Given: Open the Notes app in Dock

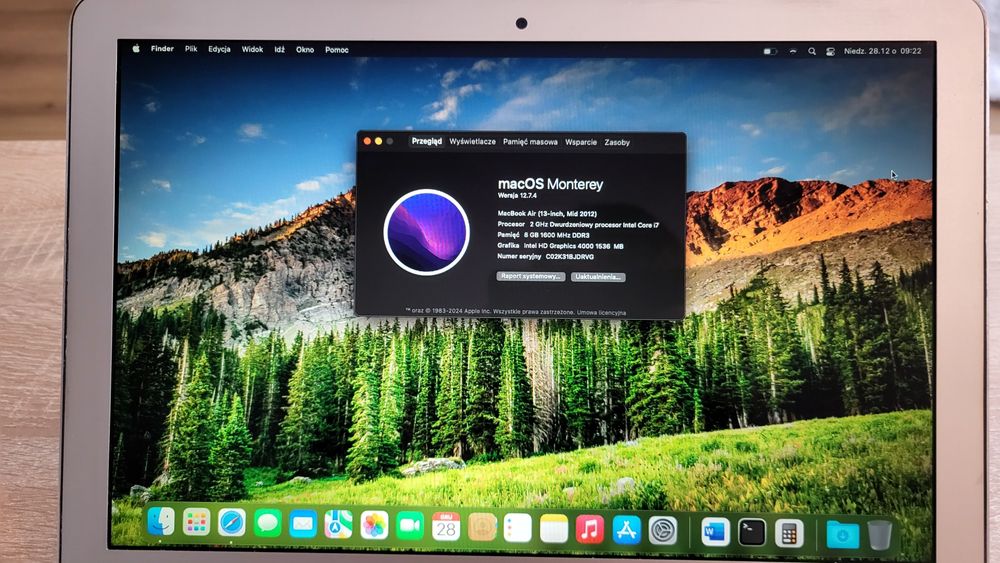Looking at the screenshot, I should click(554, 529).
